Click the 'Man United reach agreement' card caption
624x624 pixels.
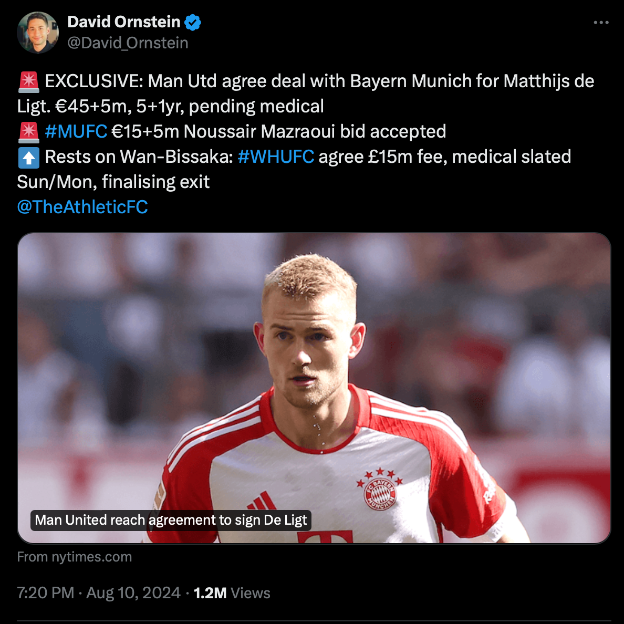(x=171, y=520)
